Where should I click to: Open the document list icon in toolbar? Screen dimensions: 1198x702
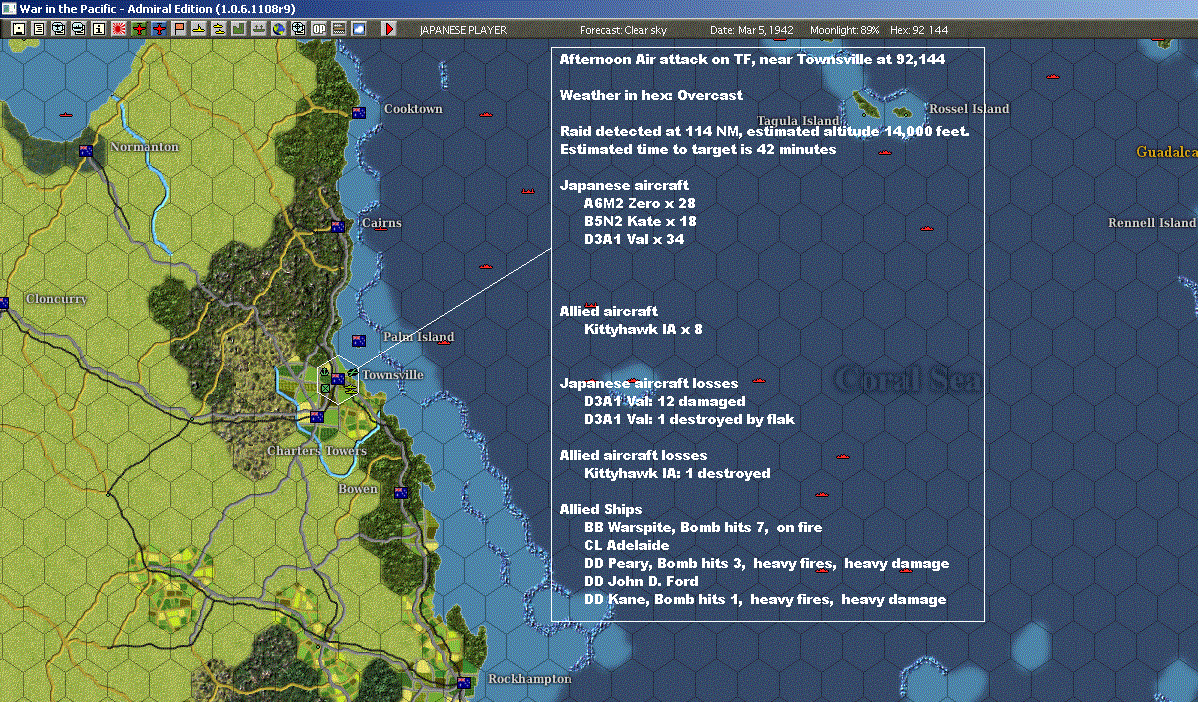point(39,29)
